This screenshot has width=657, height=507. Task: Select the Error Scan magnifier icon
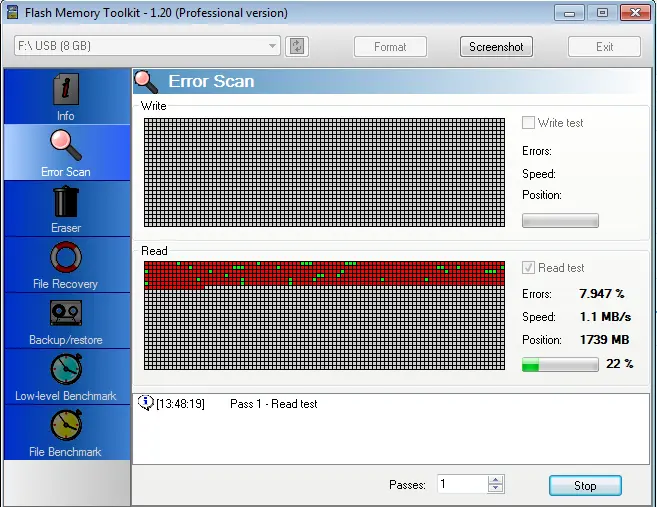(66, 145)
